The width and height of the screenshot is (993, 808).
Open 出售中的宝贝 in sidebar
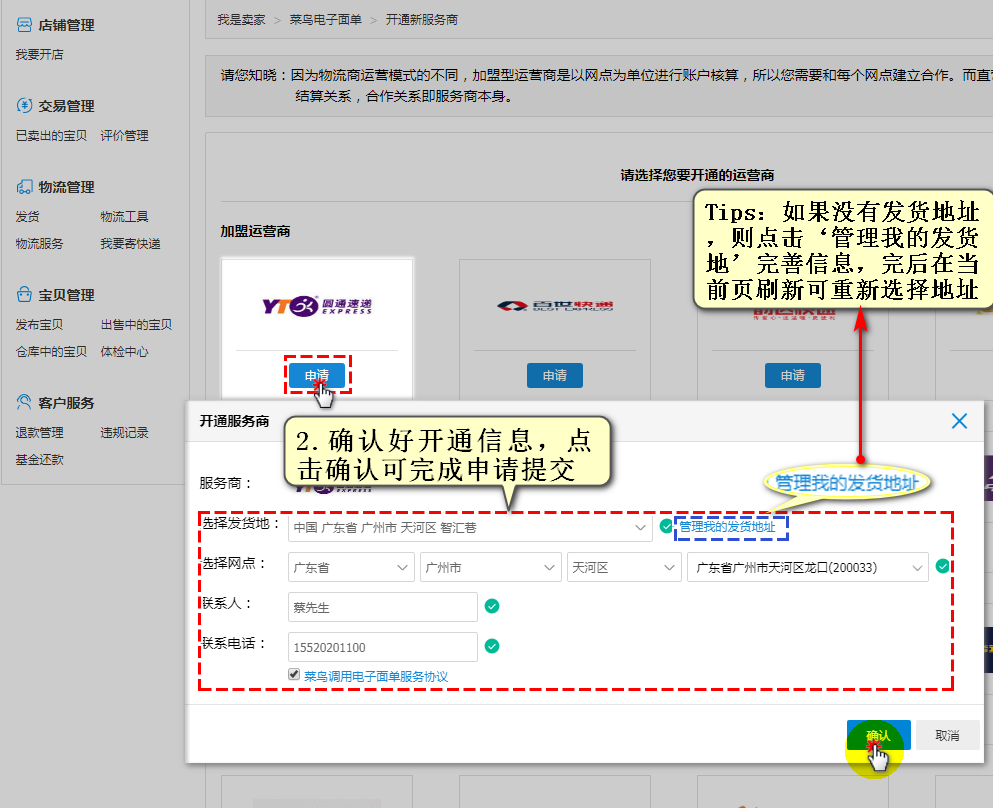[x=136, y=325]
